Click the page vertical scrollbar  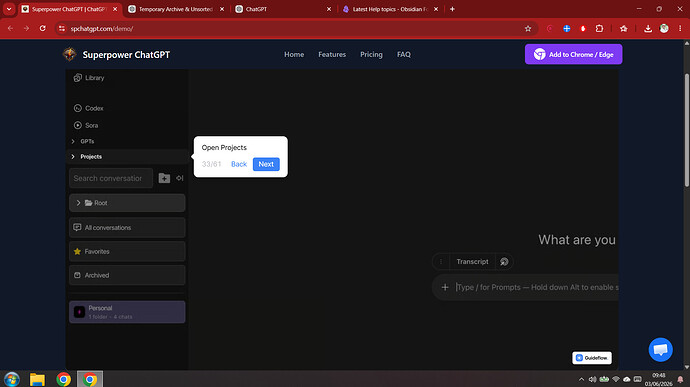coord(686,130)
